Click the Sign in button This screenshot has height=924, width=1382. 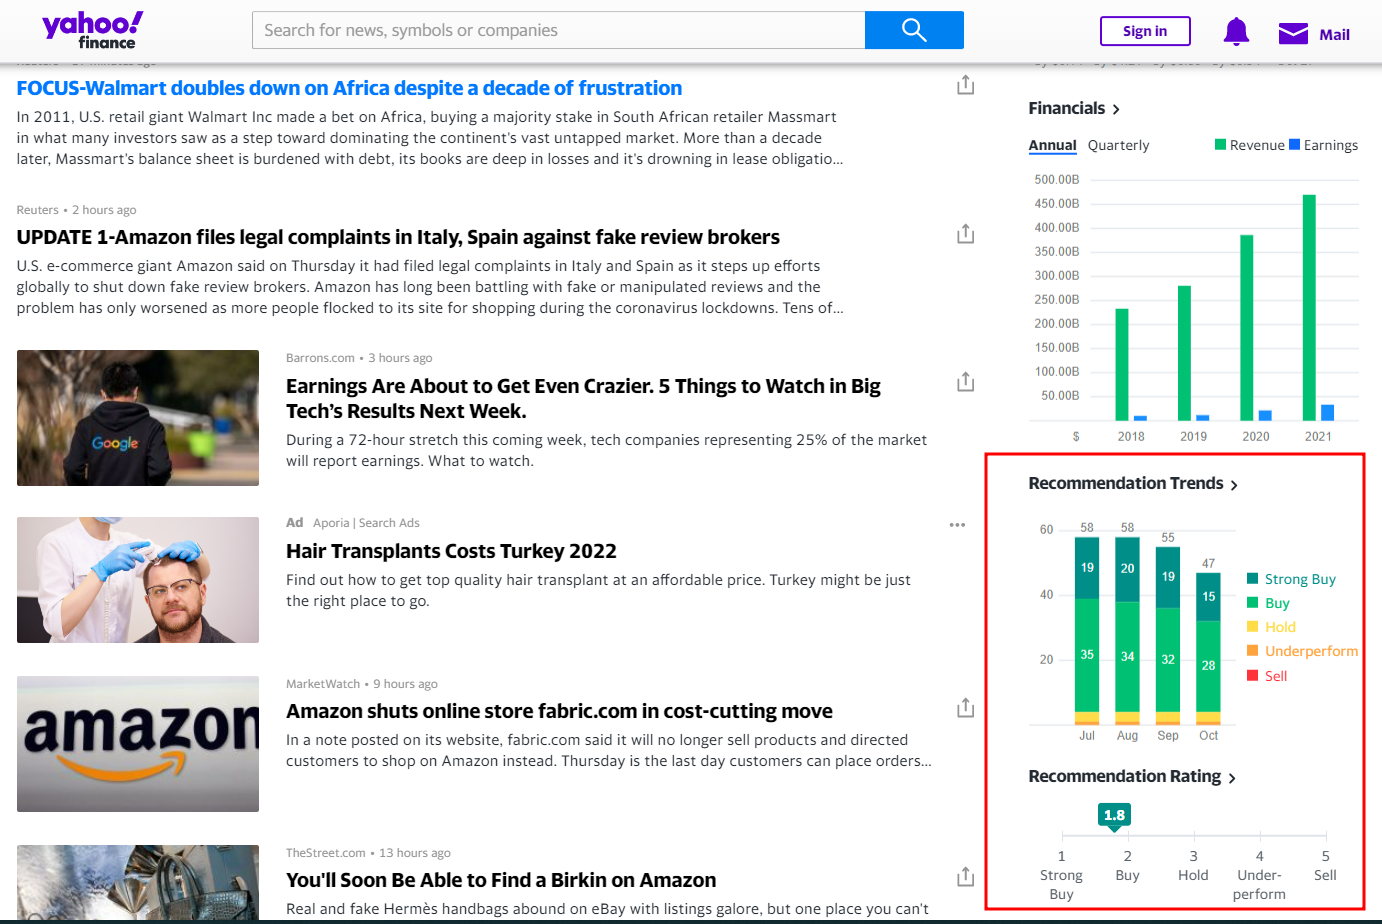[1145, 31]
